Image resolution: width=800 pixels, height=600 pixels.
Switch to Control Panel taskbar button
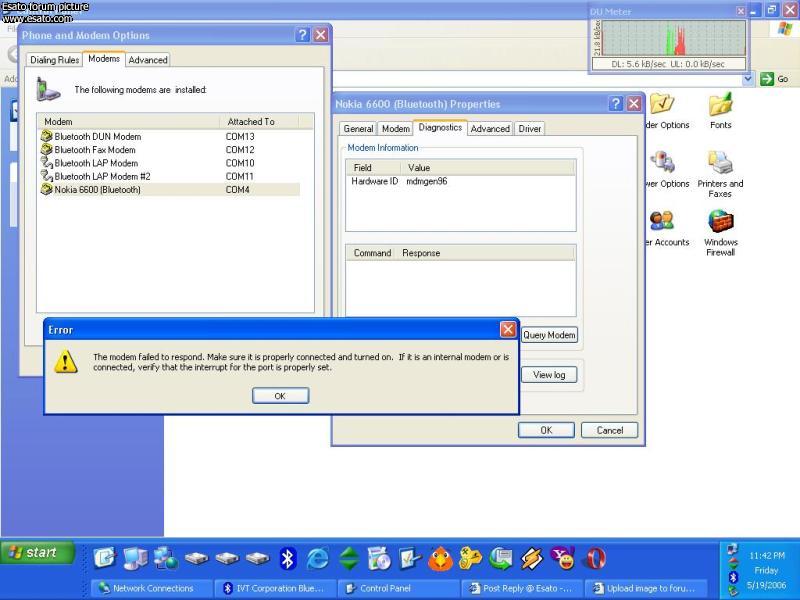(399, 588)
